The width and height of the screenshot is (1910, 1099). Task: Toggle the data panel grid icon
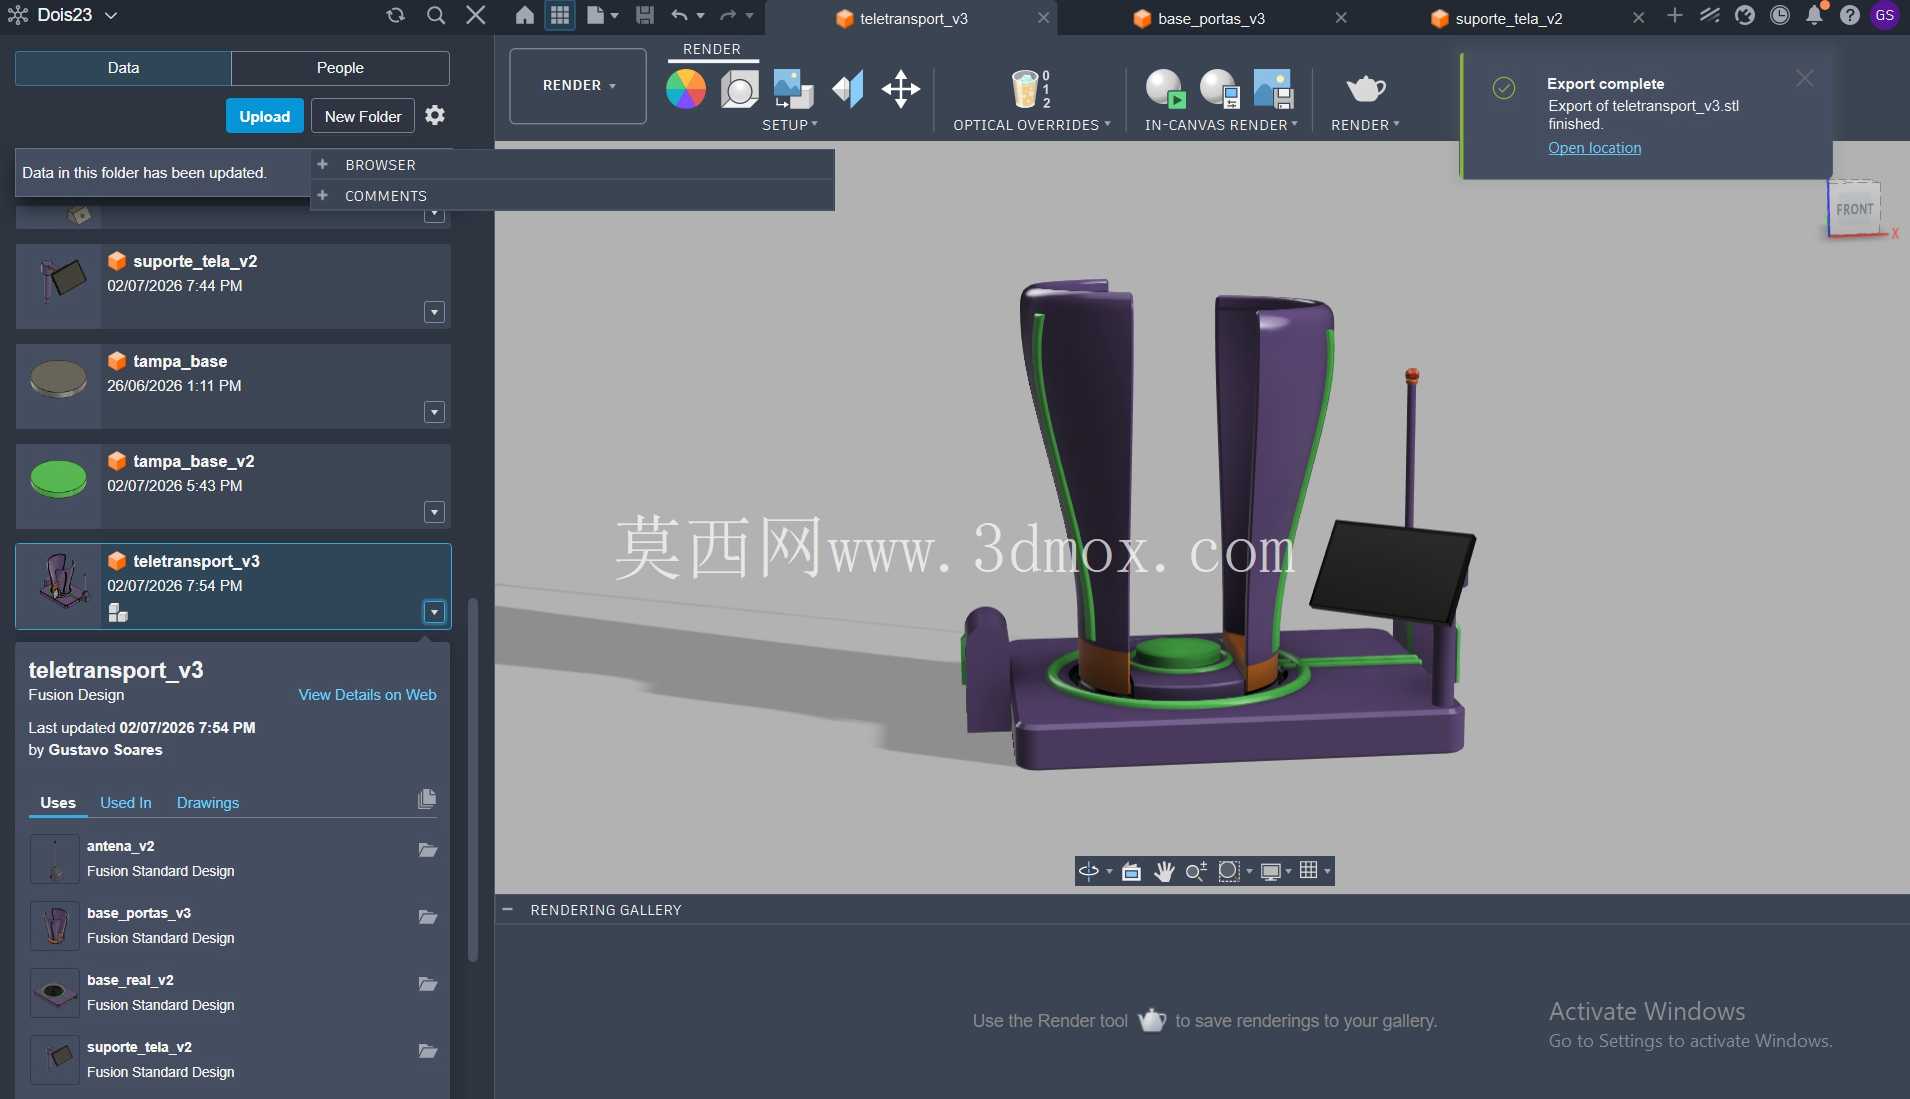pos(559,15)
